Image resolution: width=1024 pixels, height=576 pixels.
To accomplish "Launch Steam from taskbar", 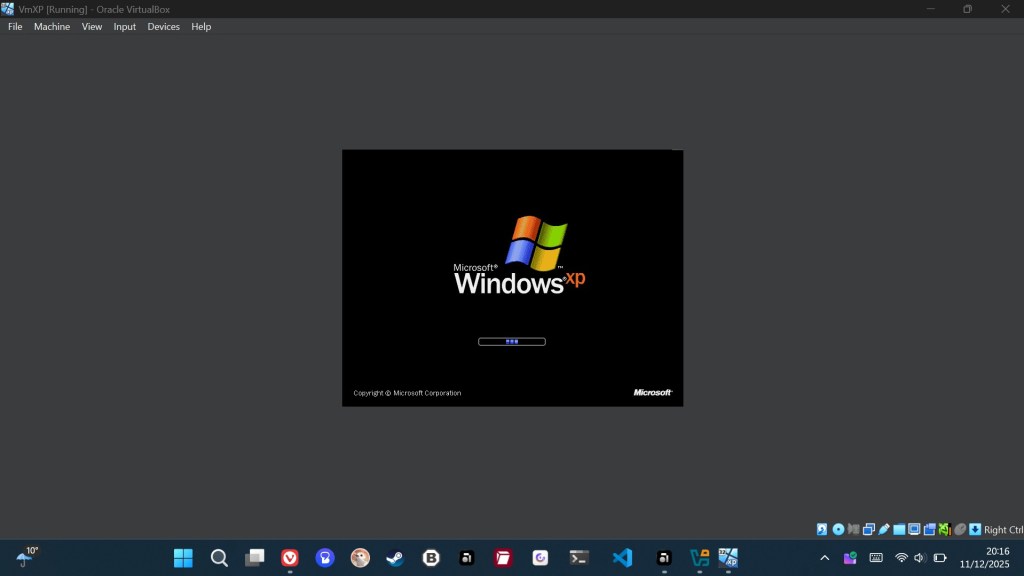I will (395, 558).
